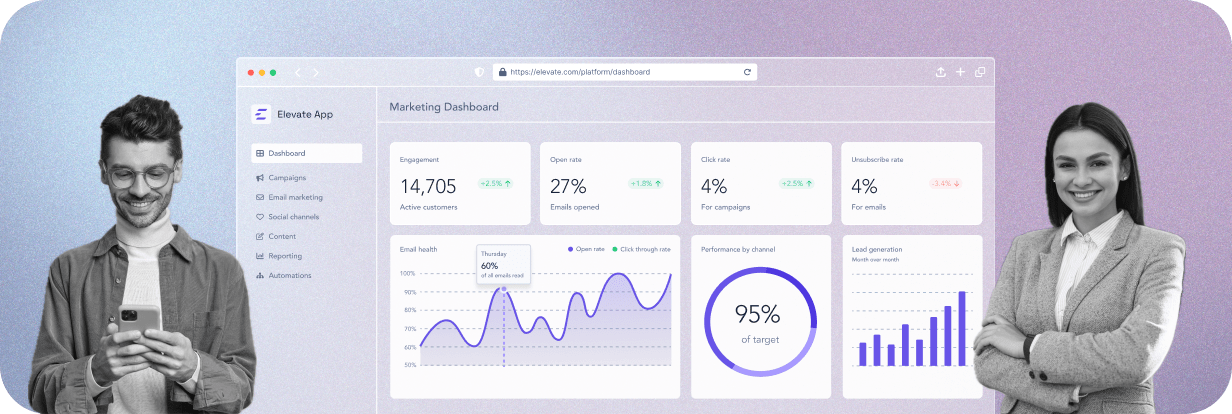
Task: Open a new tab with plus icon
Action: pyautogui.click(x=960, y=72)
